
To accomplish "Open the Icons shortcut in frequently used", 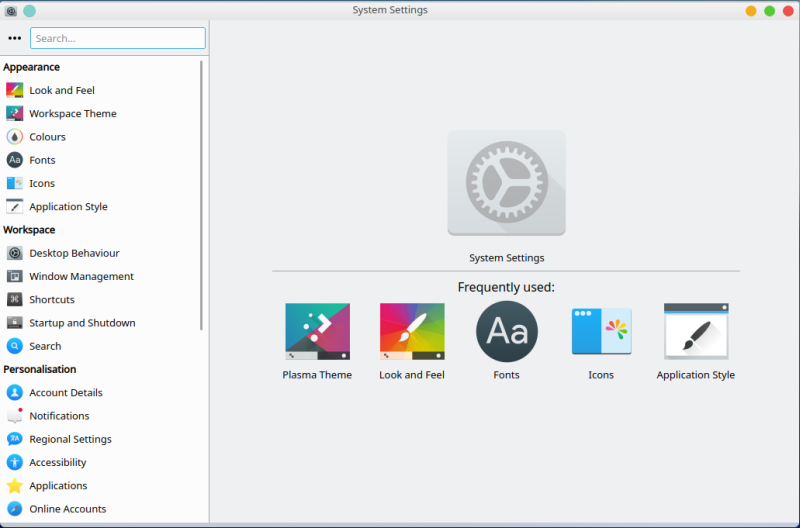I will point(601,331).
